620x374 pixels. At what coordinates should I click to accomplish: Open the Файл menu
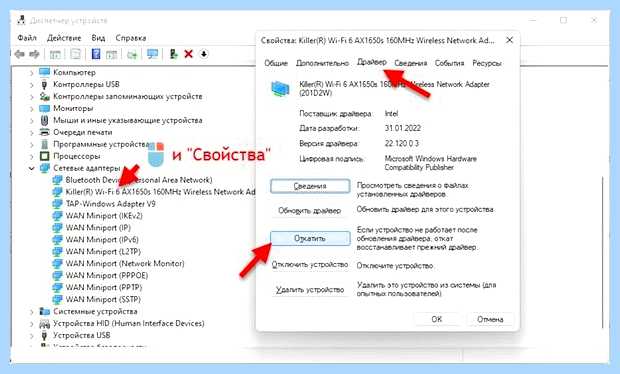point(27,38)
